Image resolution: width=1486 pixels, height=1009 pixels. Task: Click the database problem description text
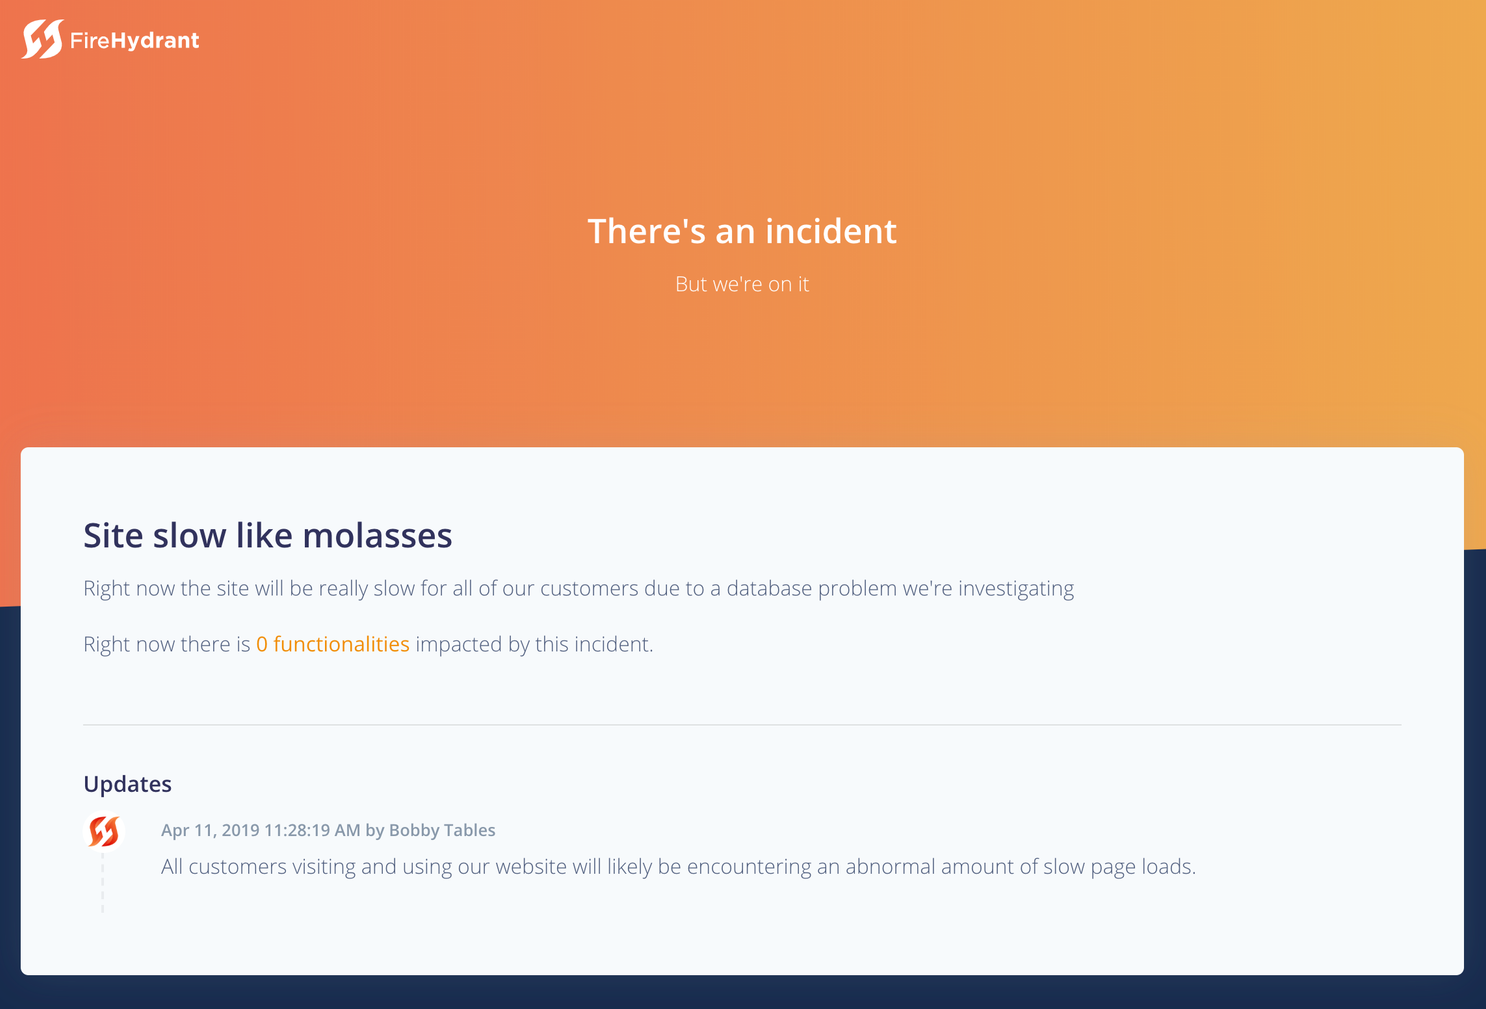[x=579, y=588]
